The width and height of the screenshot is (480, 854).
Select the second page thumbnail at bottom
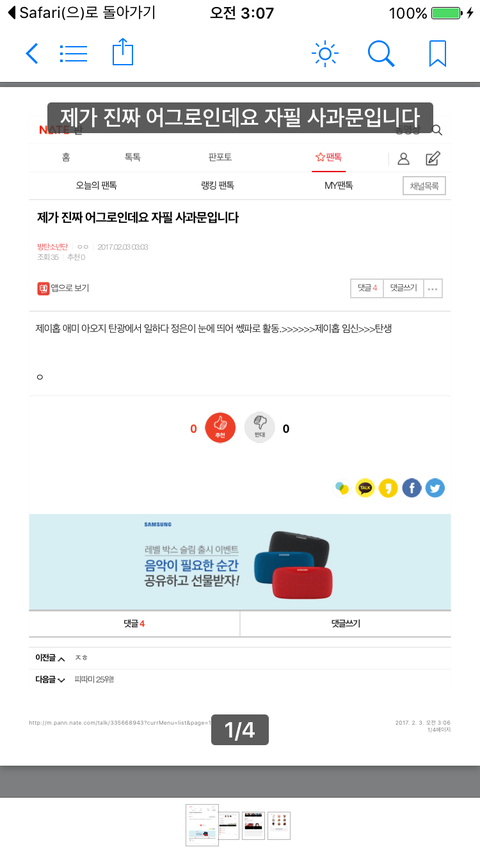(229, 826)
